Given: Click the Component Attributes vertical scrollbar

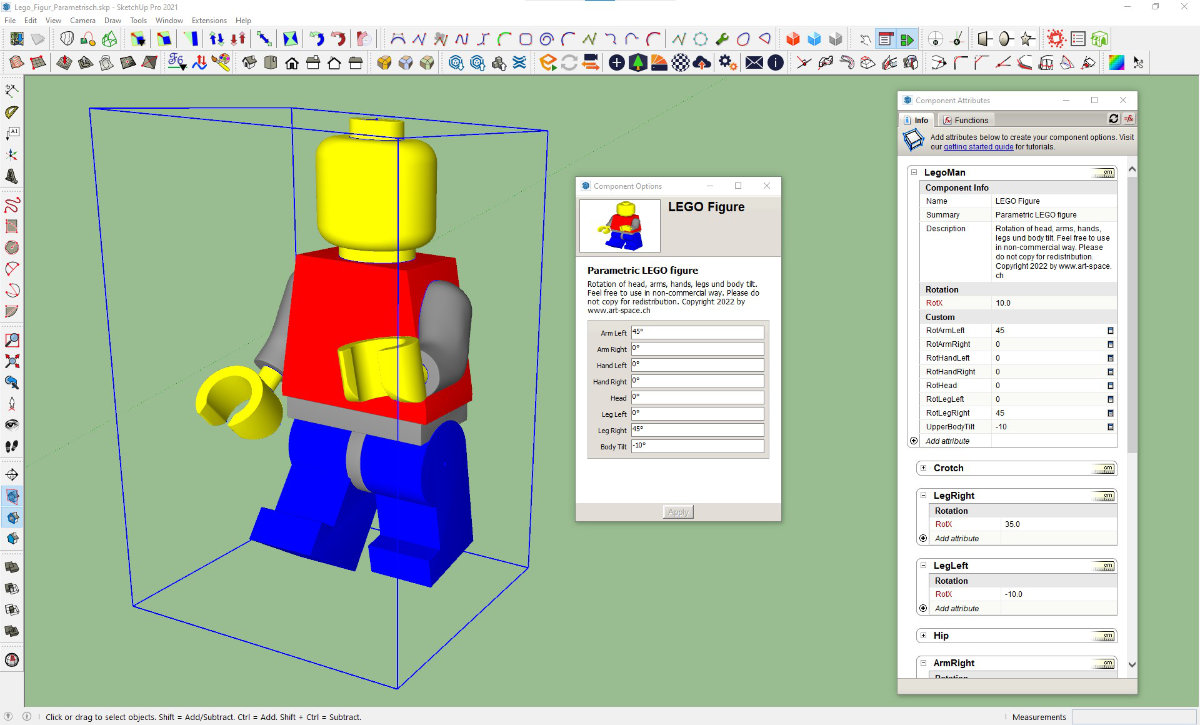Looking at the screenshot, I should coord(1132,418).
